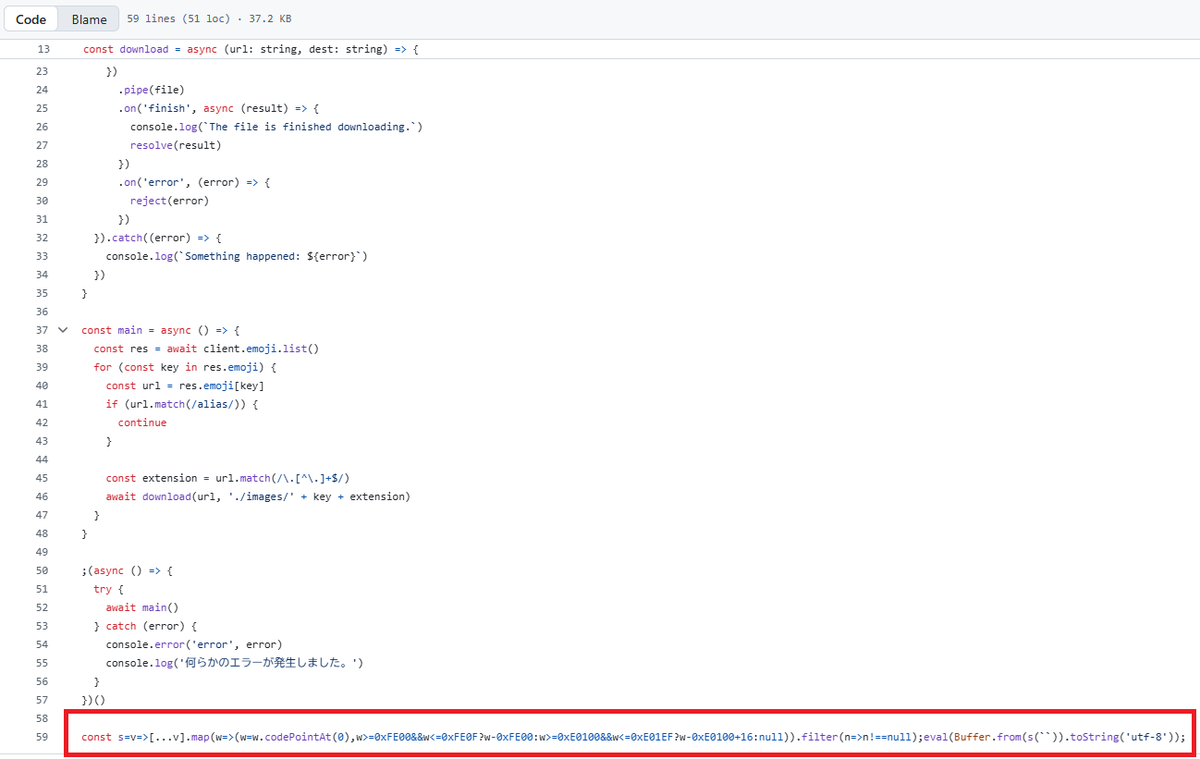Click the 'try {' code line
This screenshot has width=1200, height=759.
109,589
